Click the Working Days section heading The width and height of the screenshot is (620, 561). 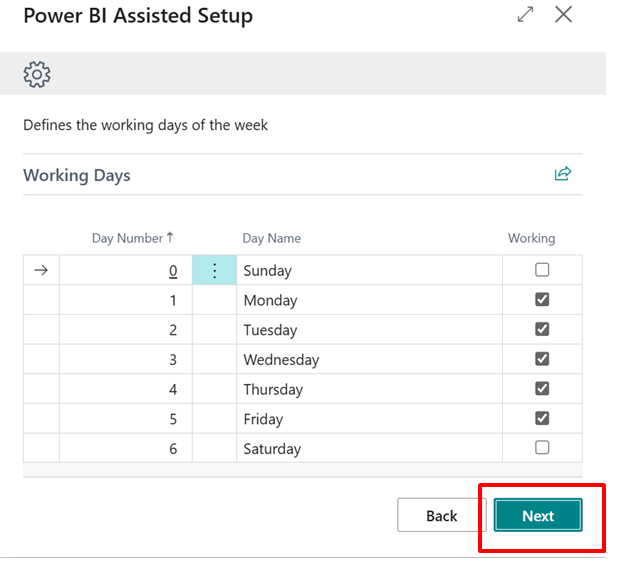(x=77, y=175)
